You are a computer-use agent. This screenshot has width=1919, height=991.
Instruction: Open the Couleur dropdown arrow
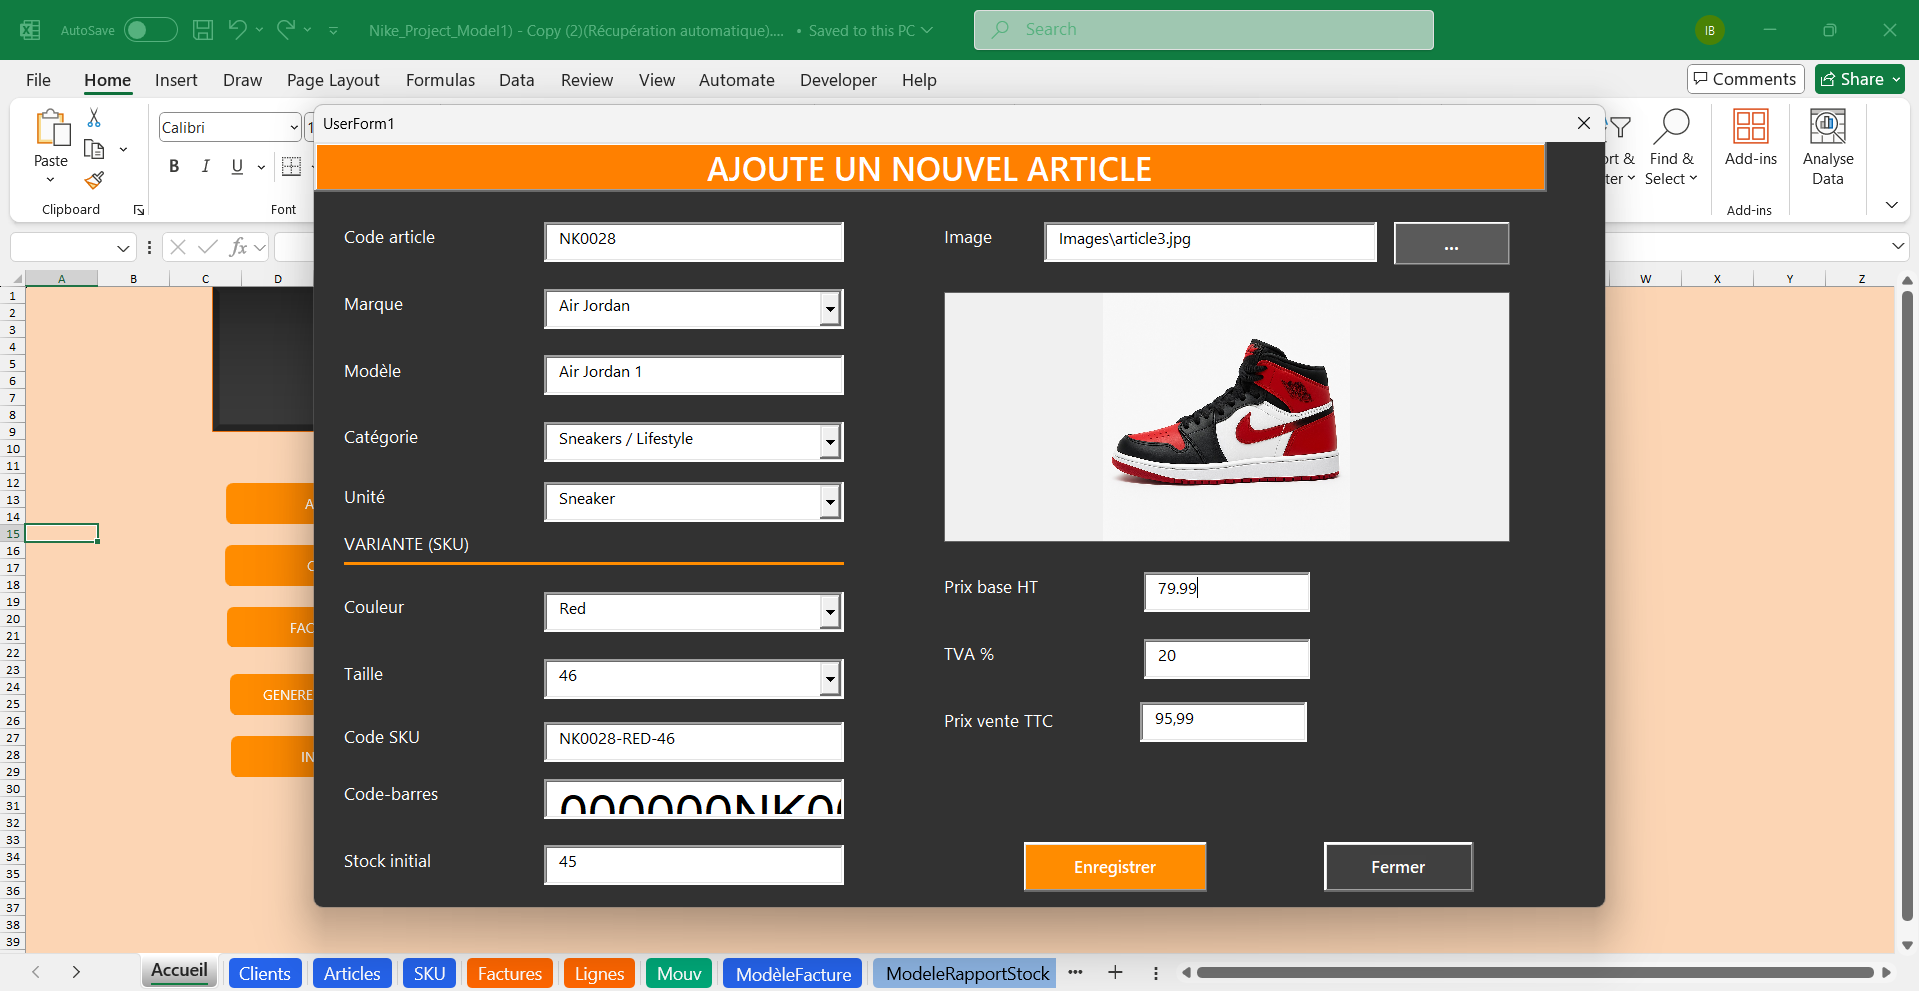pyautogui.click(x=829, y=612)
